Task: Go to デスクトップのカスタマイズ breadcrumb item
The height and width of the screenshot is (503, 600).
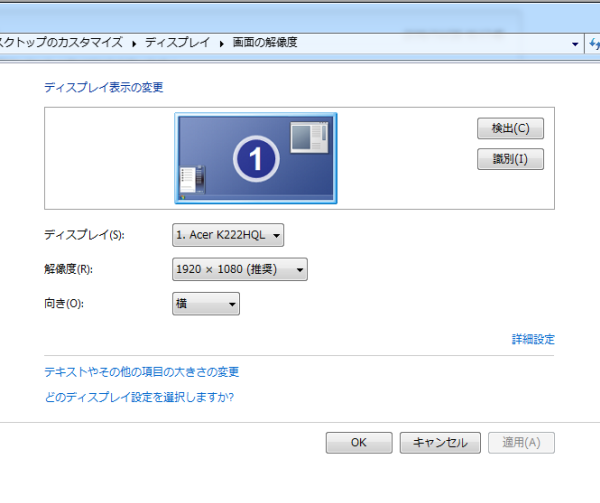Action: click(x=61, y=42)
